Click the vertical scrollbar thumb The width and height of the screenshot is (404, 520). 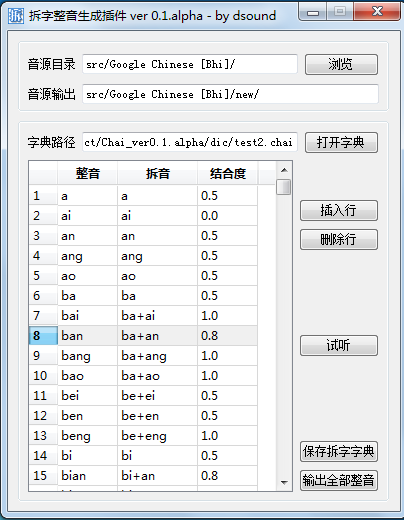coord(284,187)
